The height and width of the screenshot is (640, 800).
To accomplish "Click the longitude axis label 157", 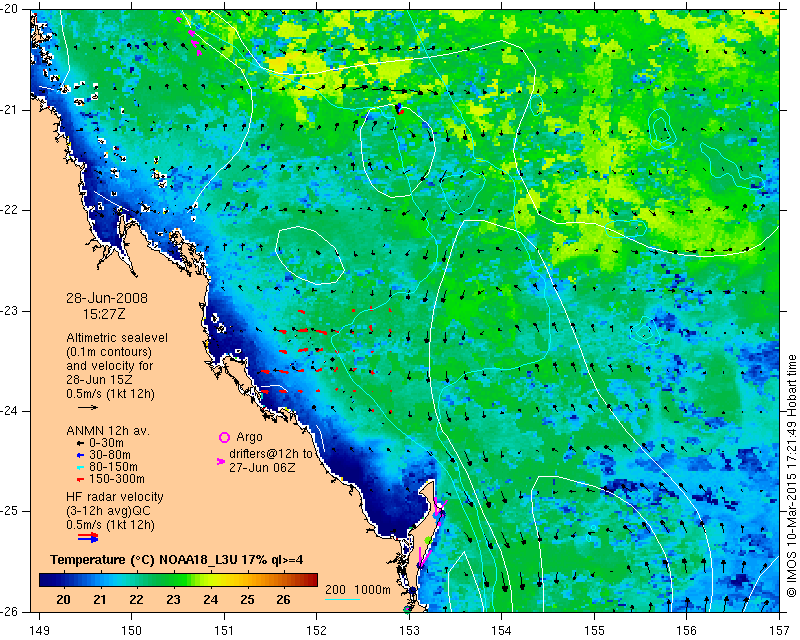I will click(779, 630).
